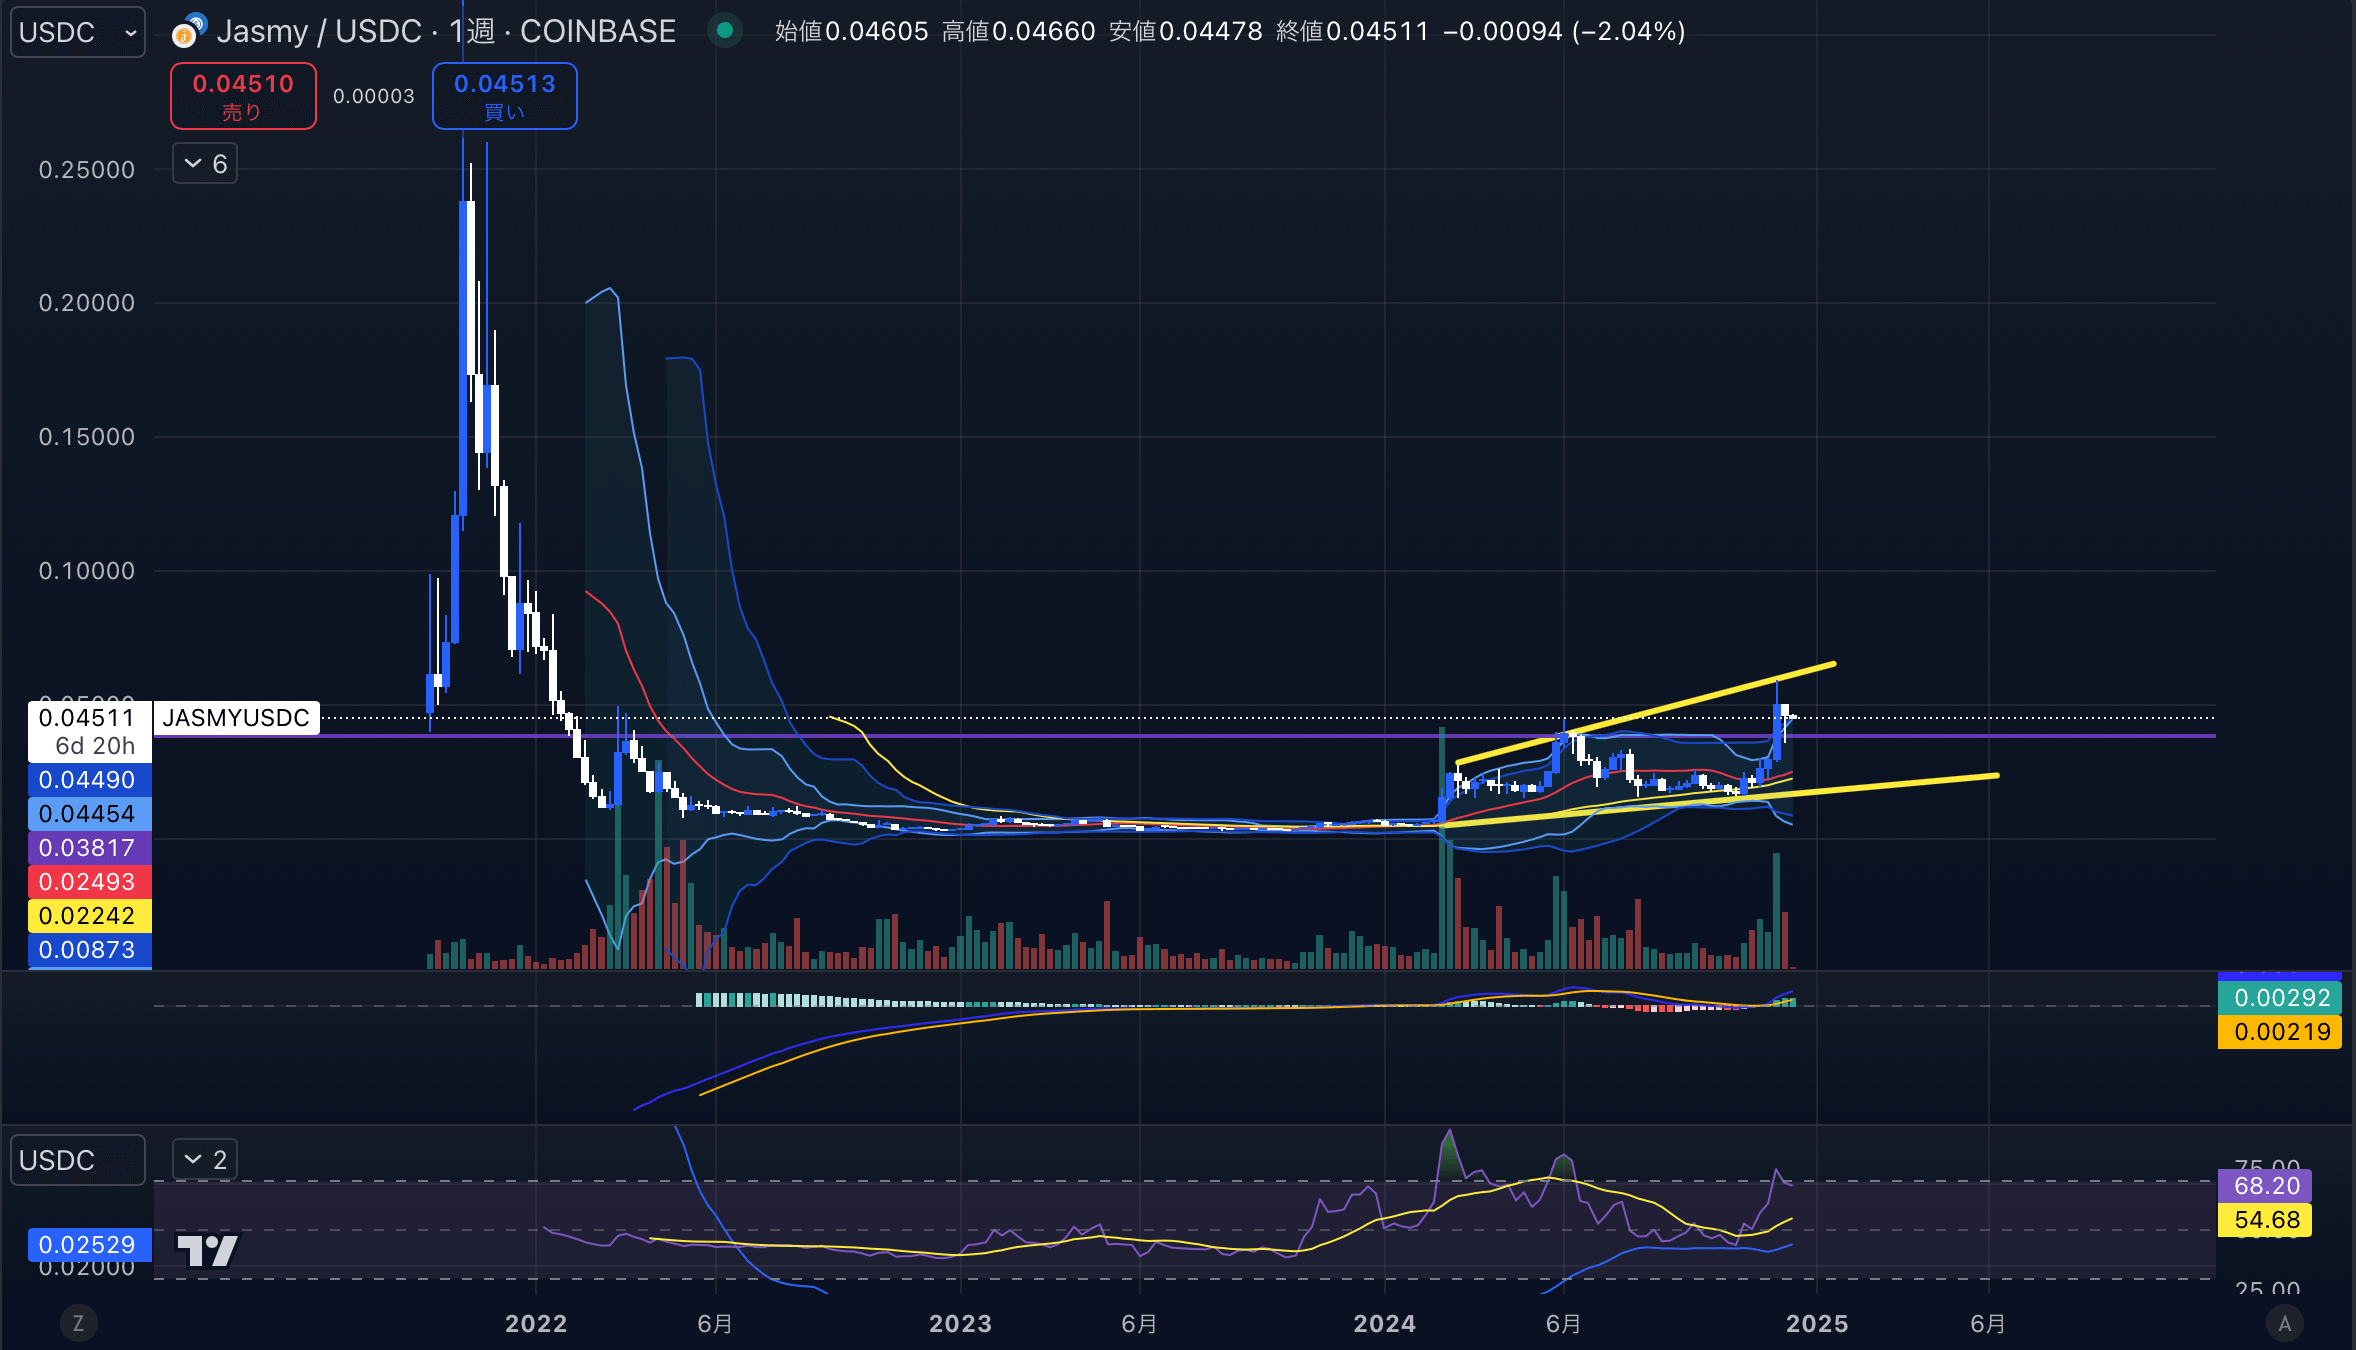Click the low price 0.04478 value
Viewport: 2356px width, 1350px height.
(x=1211, y=31)
